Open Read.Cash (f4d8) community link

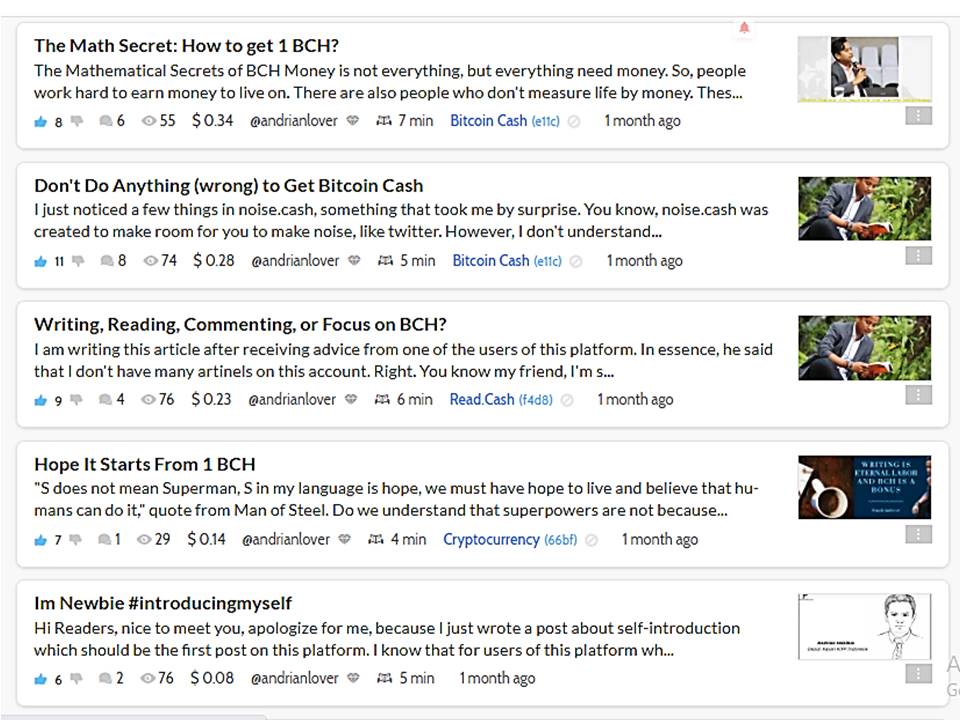501,400
